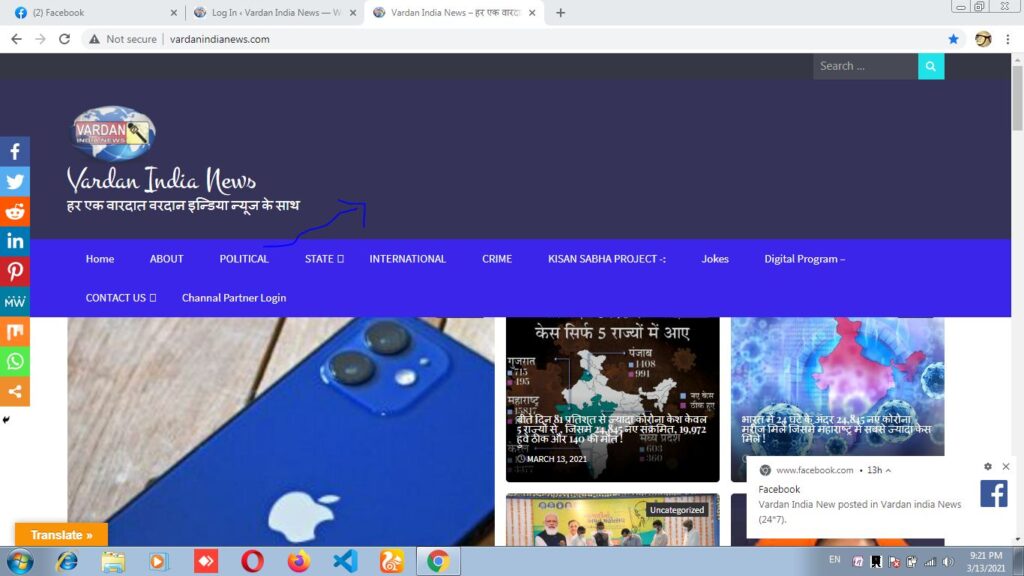
Task: Switch to the Log In Vardan India News tab
Action: [274, 12]
